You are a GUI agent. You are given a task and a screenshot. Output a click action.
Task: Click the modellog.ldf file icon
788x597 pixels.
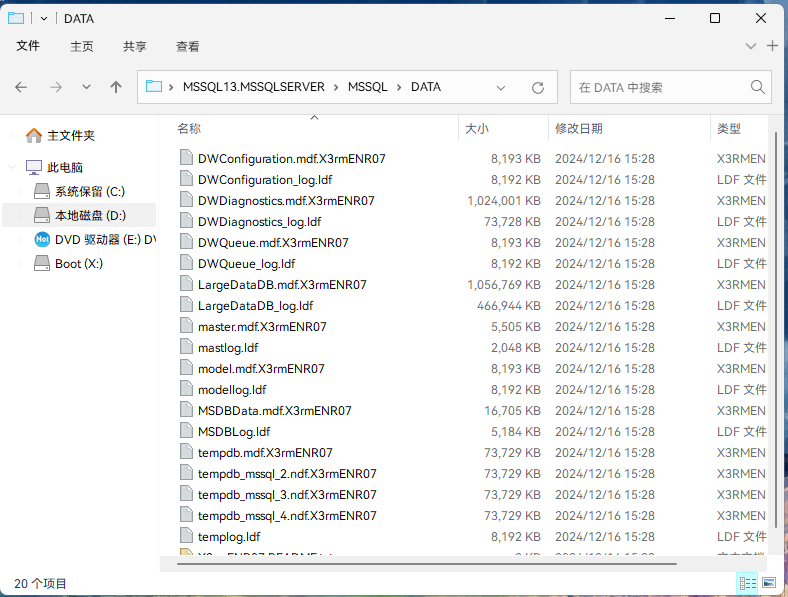point(186,389)
